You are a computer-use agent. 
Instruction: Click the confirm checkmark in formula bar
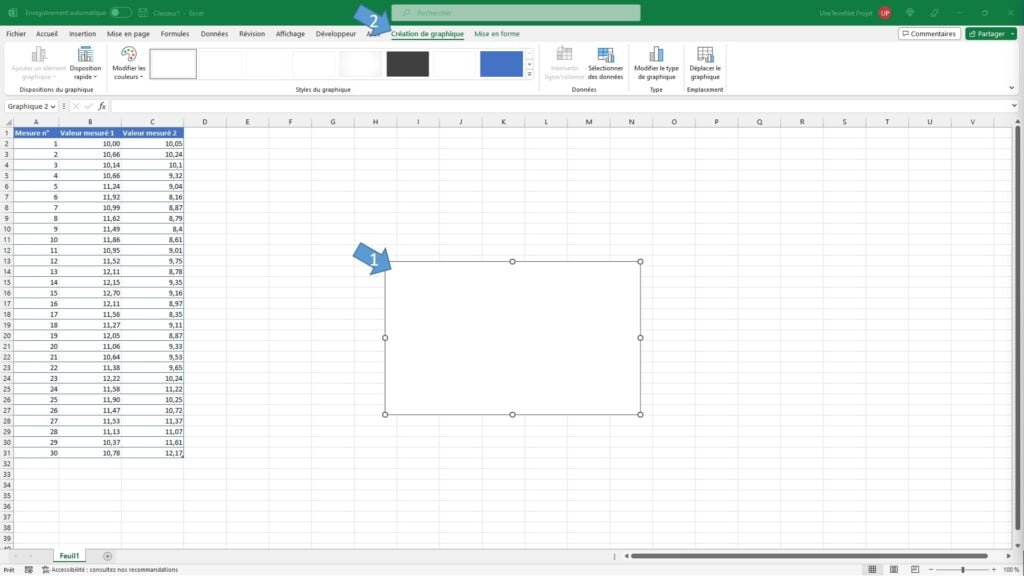tap(88, 106)
